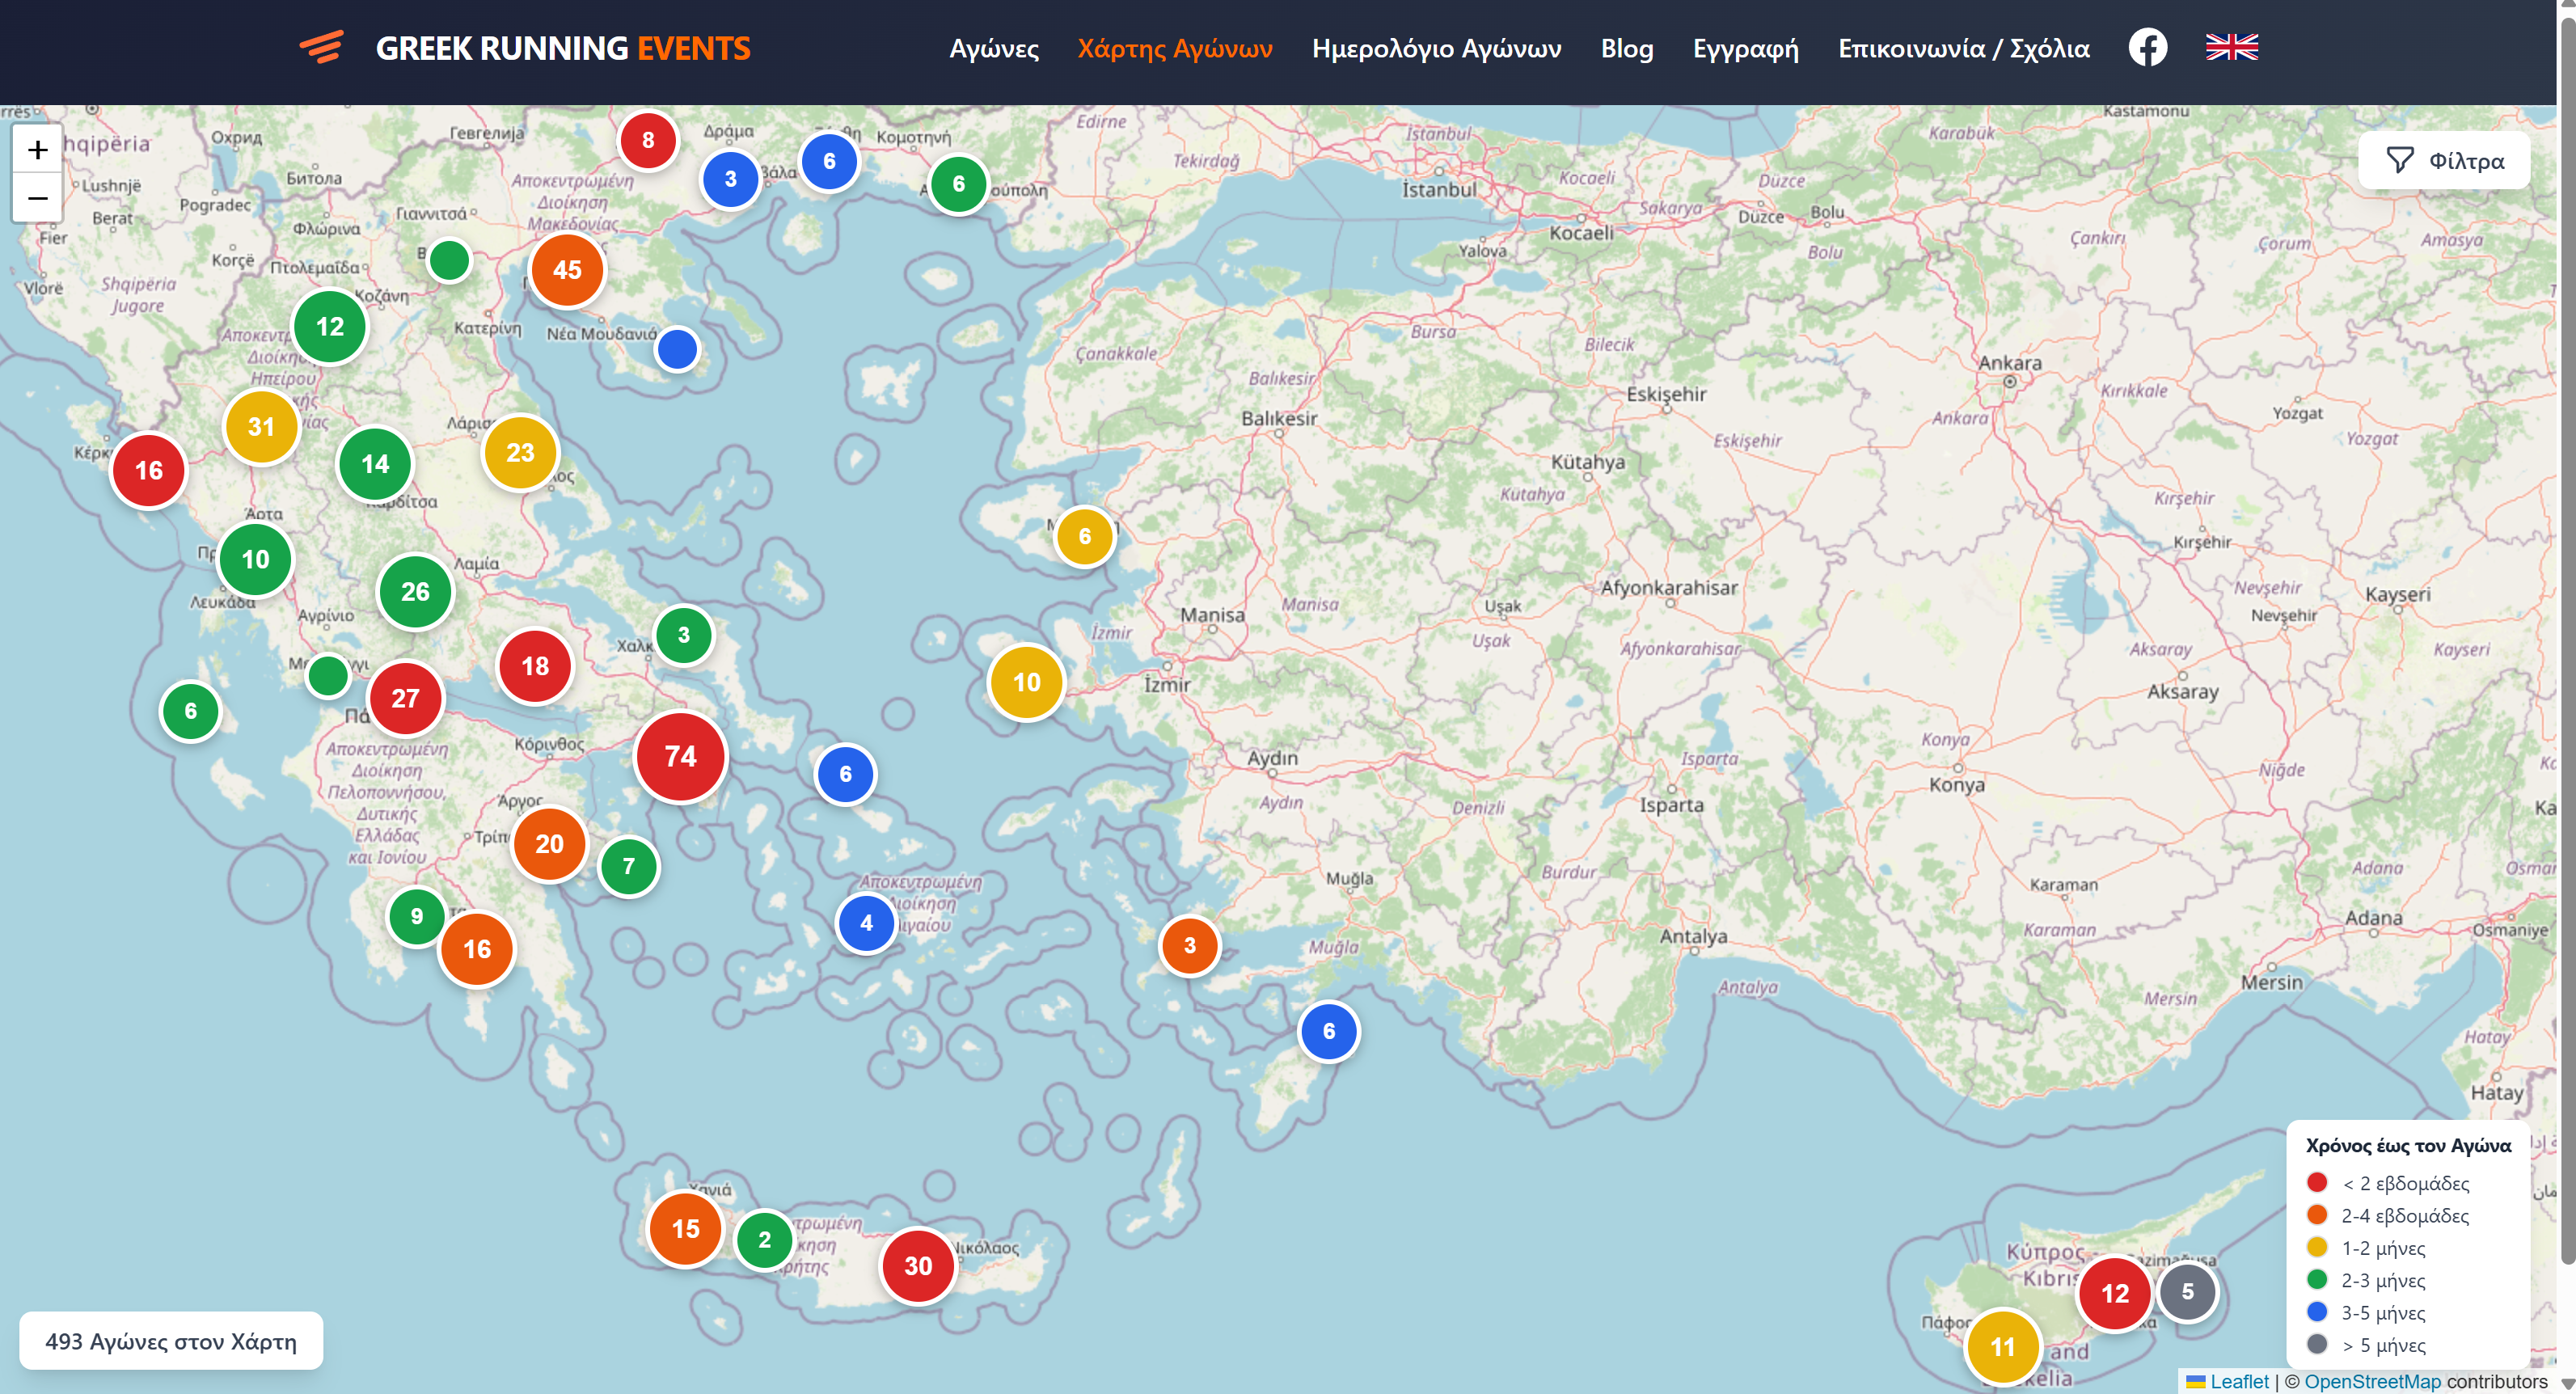Image resolution: width=2576 pixels, height=1394 pixels.
Task: Click the yellow 31 cluster in Epirus
Action: [x=261, y=427]
